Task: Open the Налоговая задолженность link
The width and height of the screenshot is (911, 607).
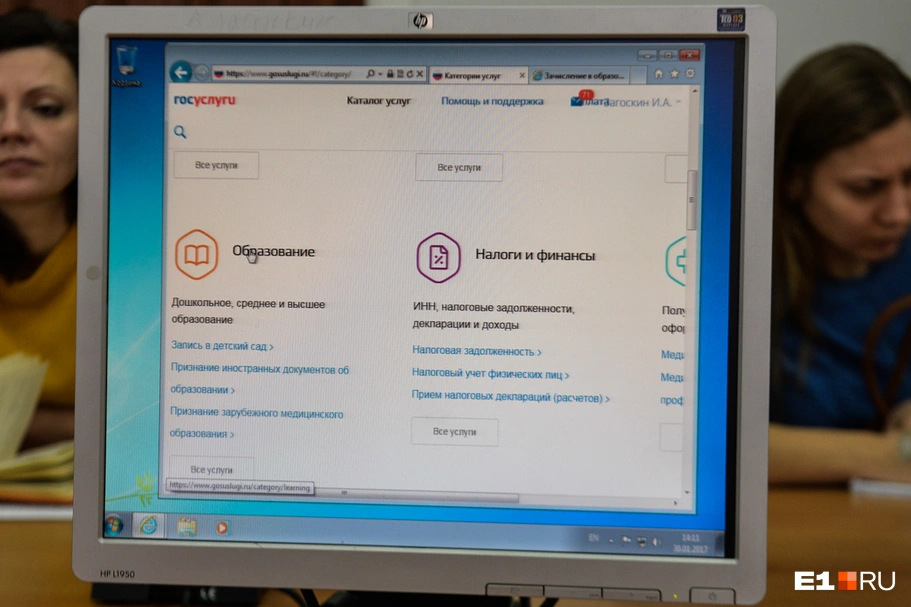Action: coord(476,351)
